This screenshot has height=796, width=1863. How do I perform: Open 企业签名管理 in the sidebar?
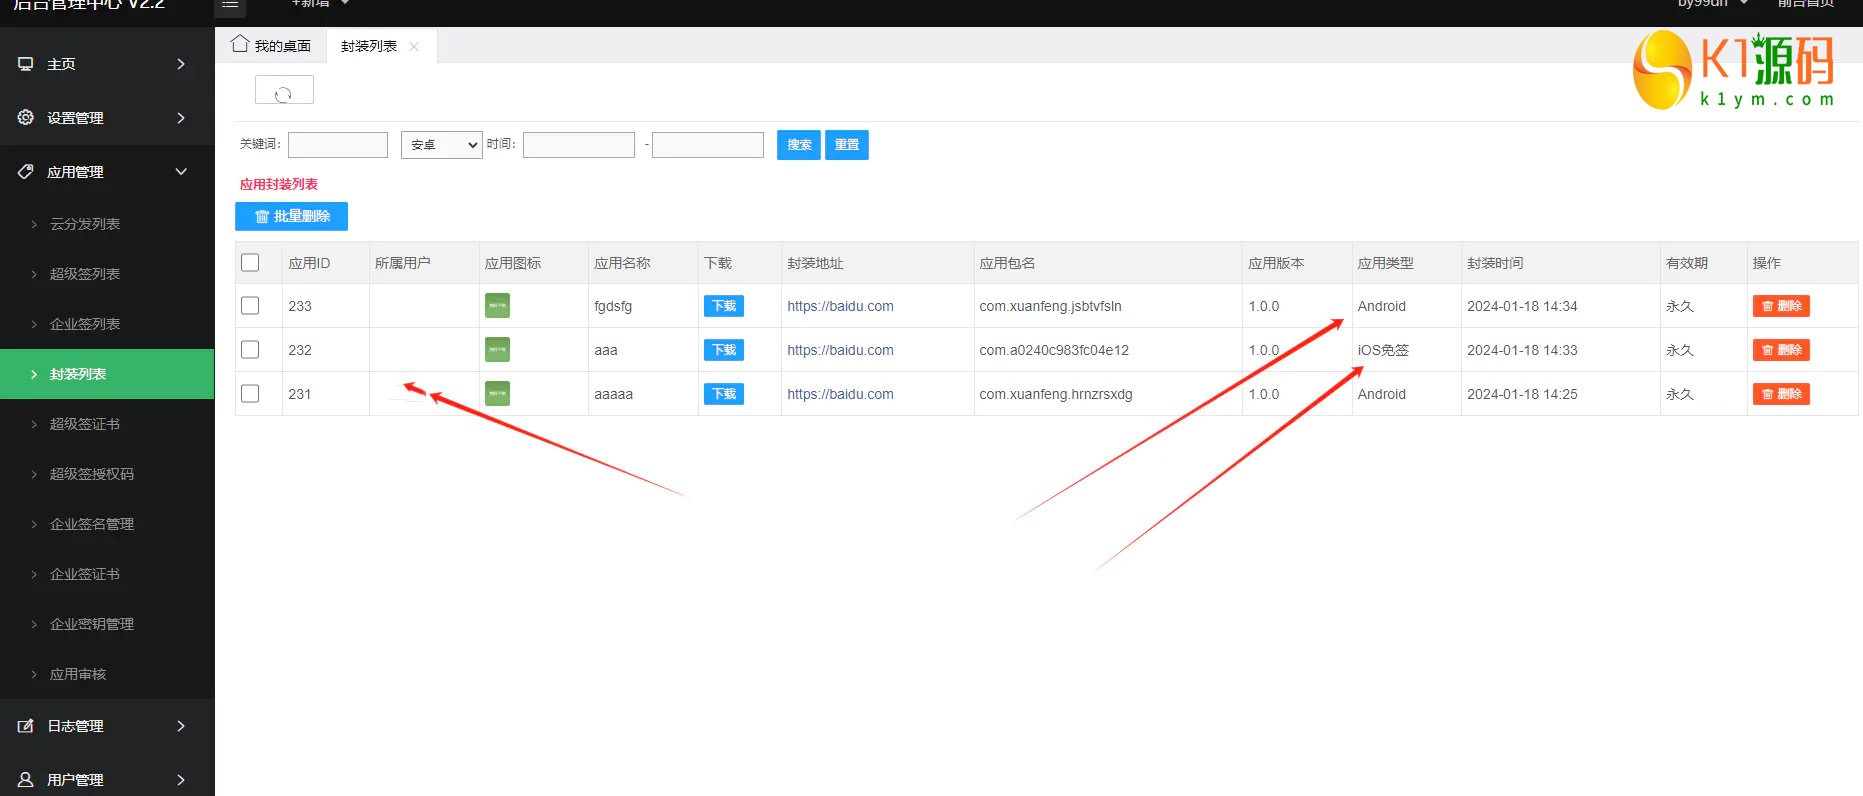(x=107, y=524)
